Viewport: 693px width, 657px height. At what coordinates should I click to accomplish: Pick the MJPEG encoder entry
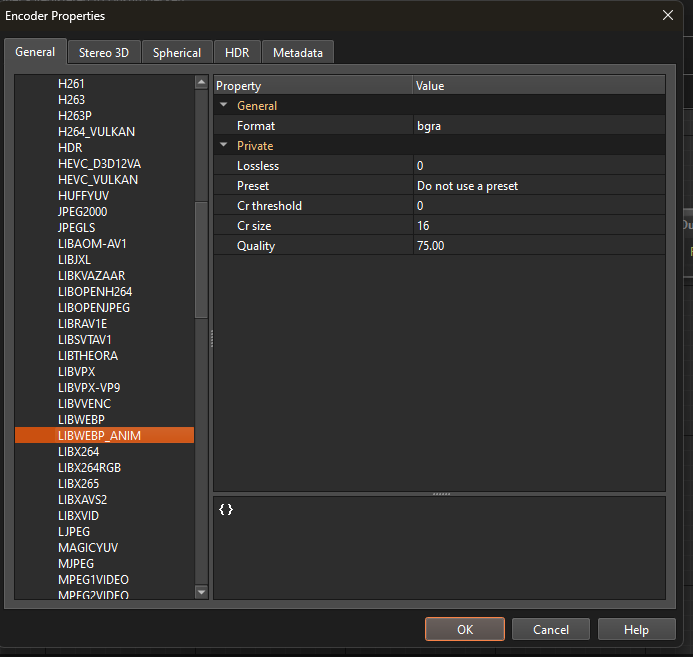coord(76,564)
